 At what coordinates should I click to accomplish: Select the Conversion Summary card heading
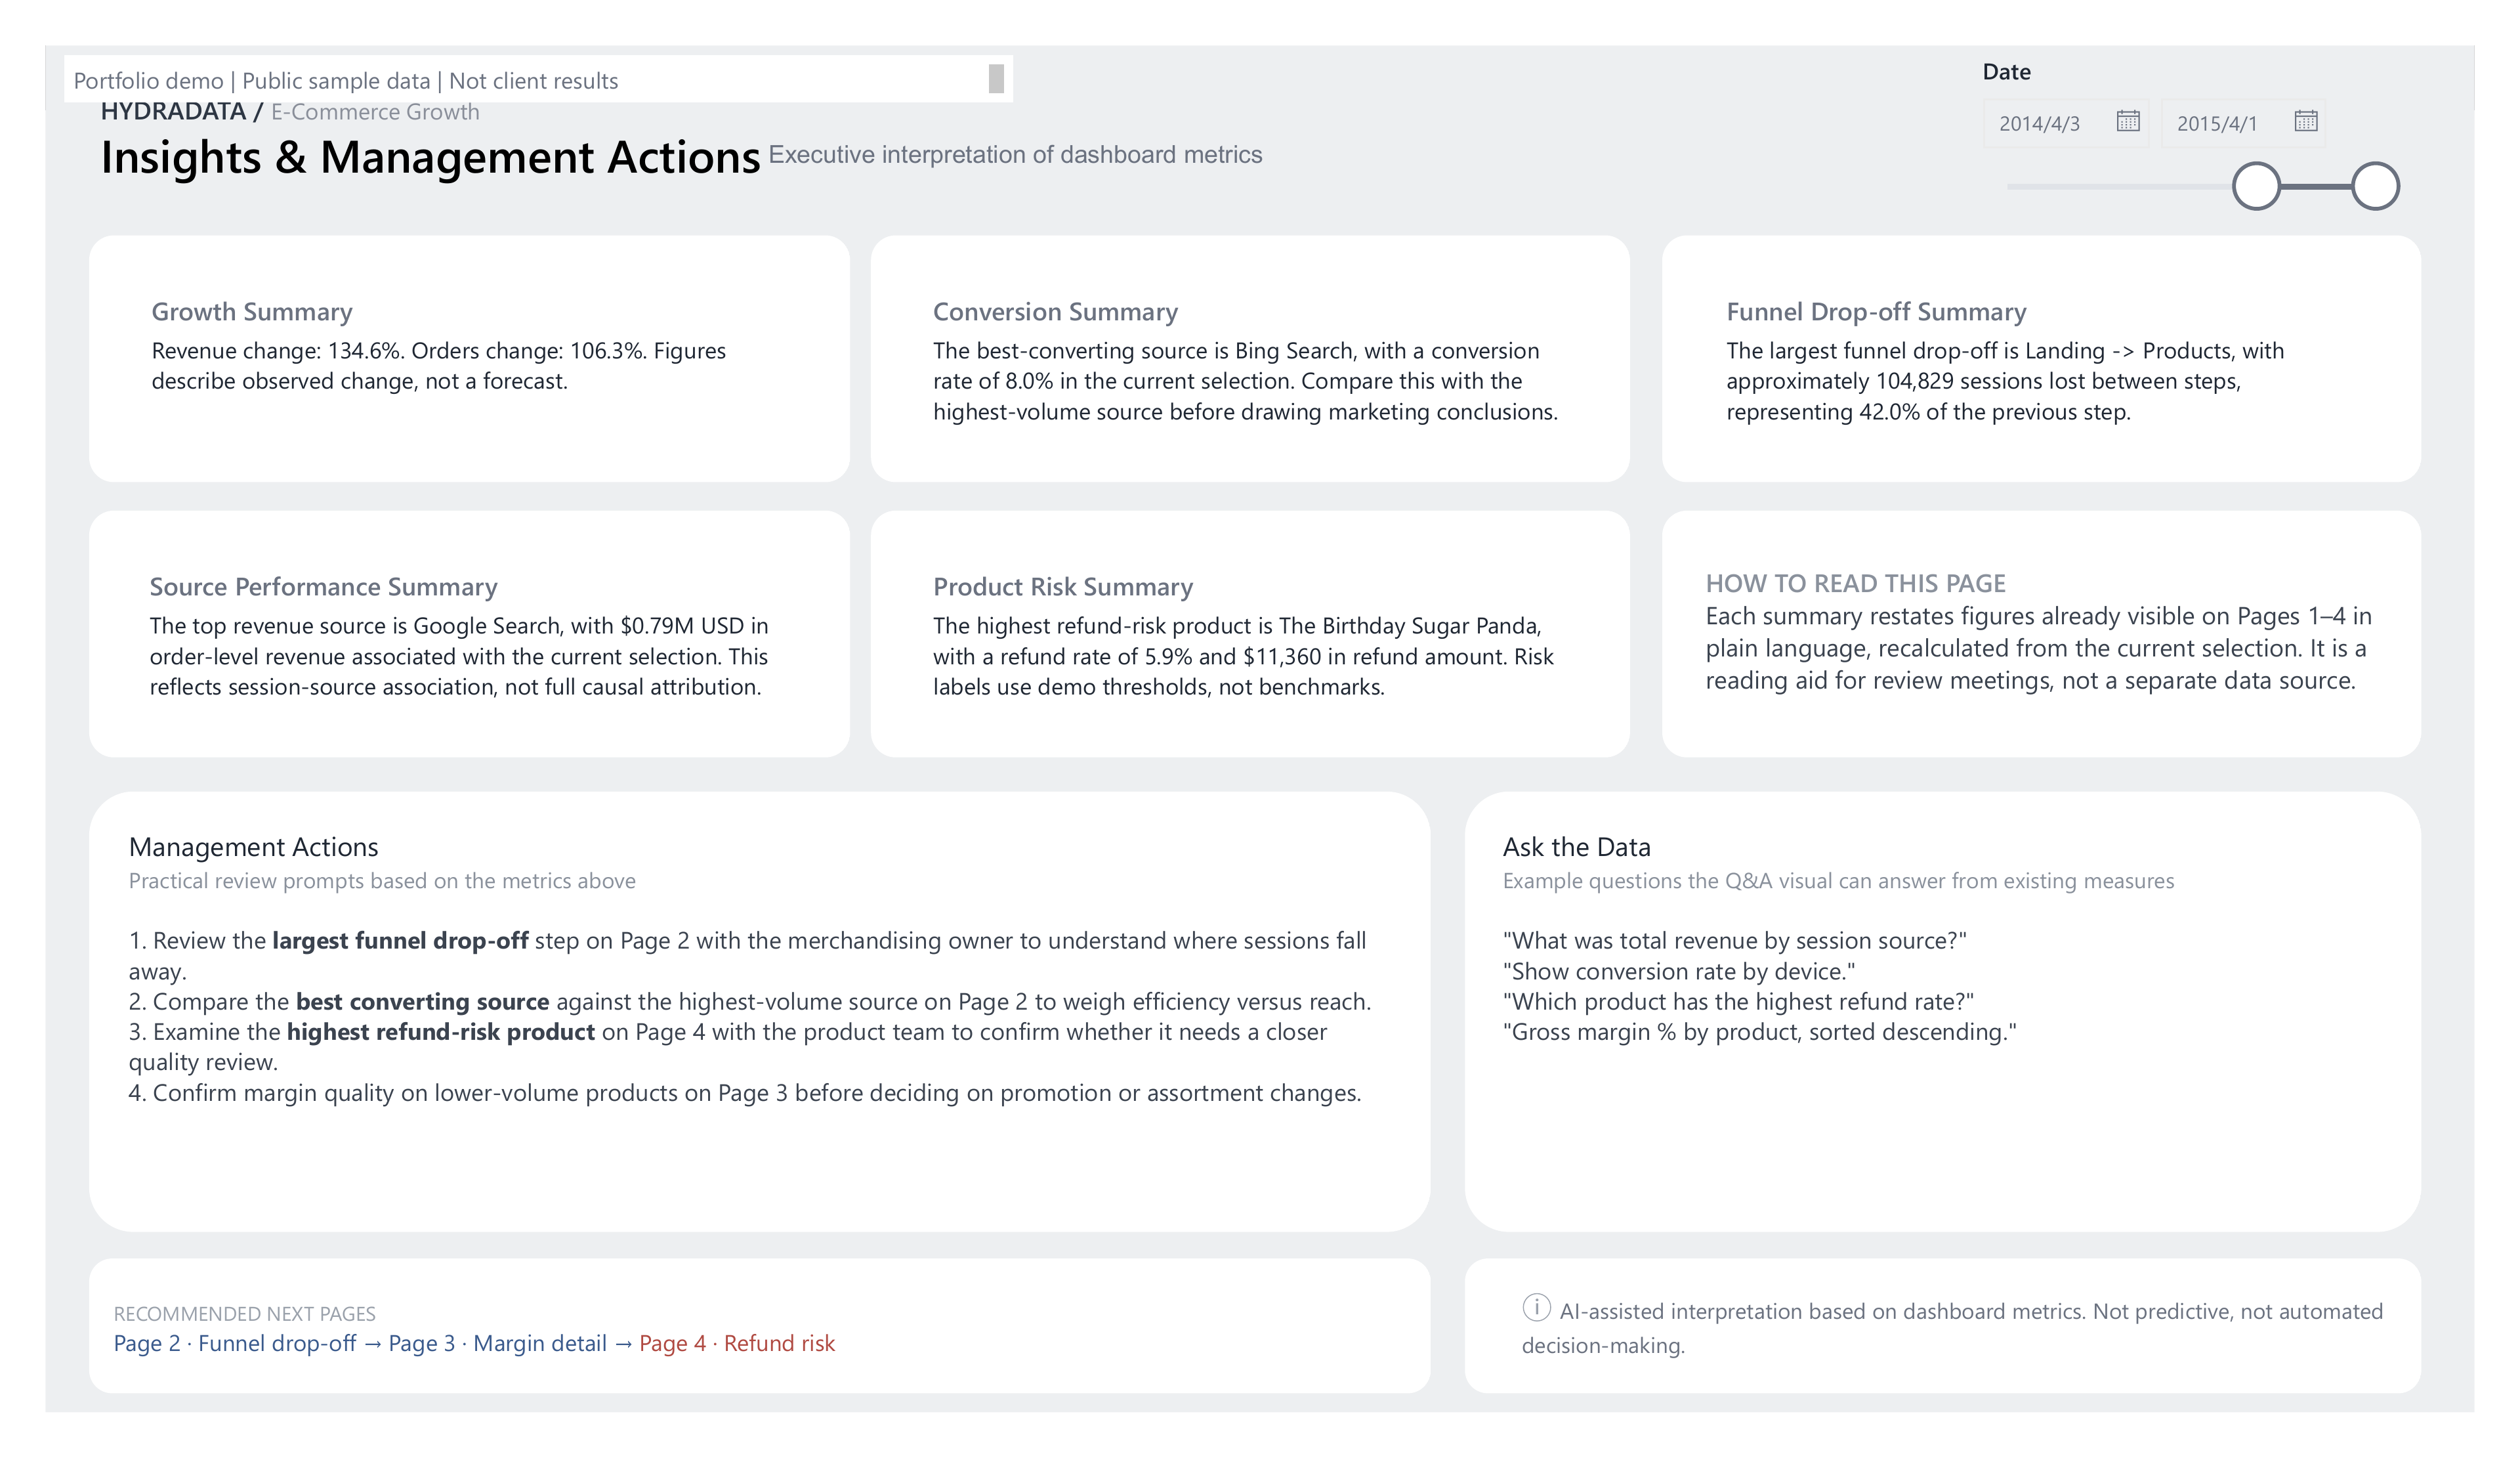pos(1055,312)
